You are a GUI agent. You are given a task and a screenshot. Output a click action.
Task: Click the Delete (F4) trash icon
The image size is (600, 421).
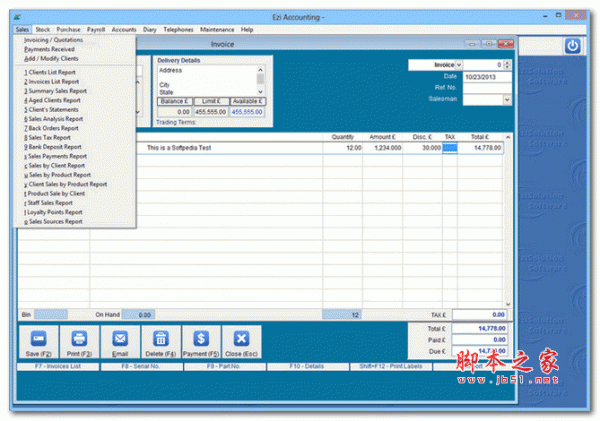tap(161, 339)
